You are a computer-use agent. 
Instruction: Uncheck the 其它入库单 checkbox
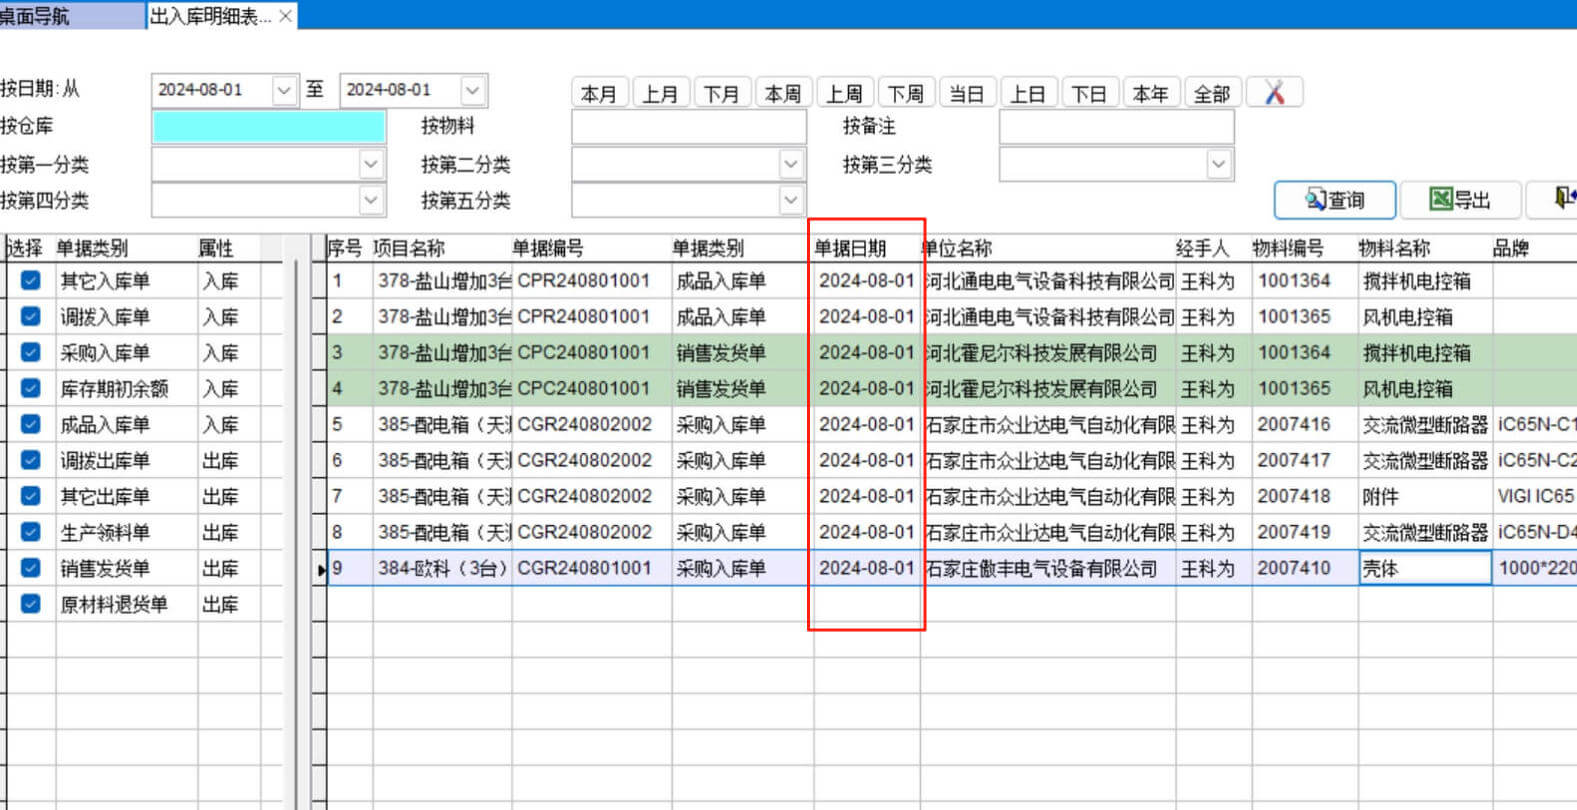(x=31, y=281)
